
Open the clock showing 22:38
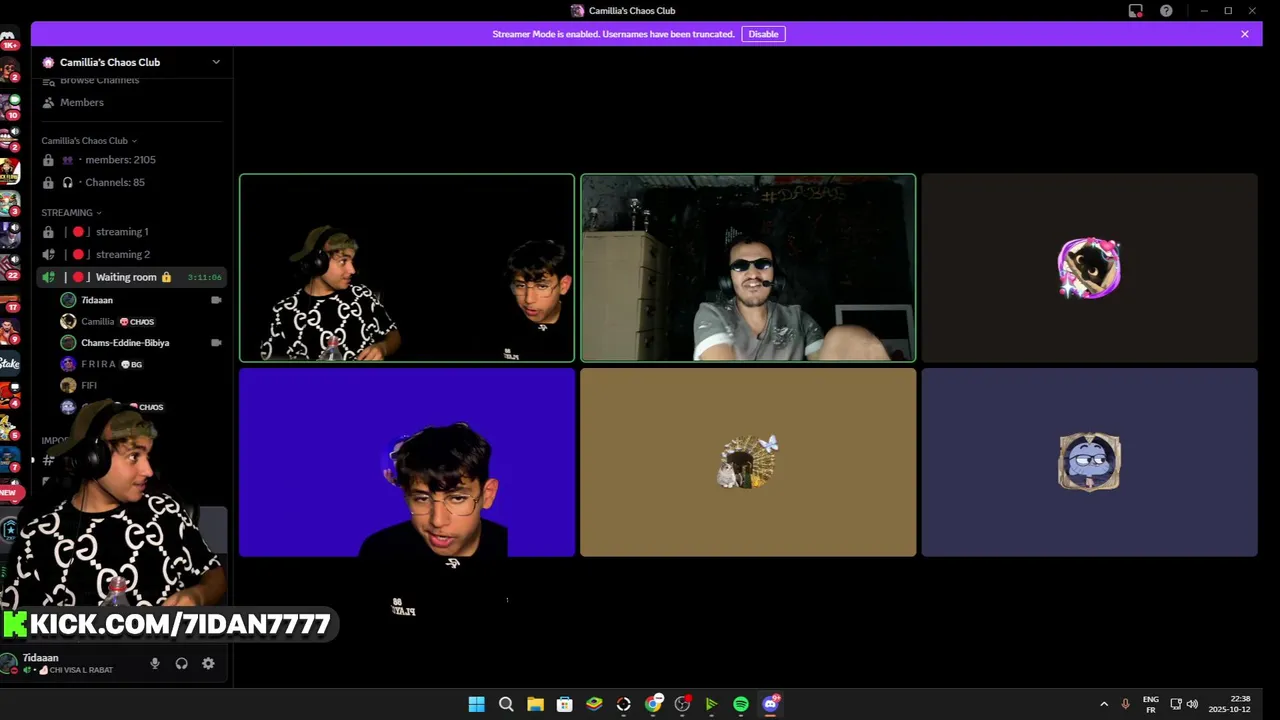[x=1229, y=704]
